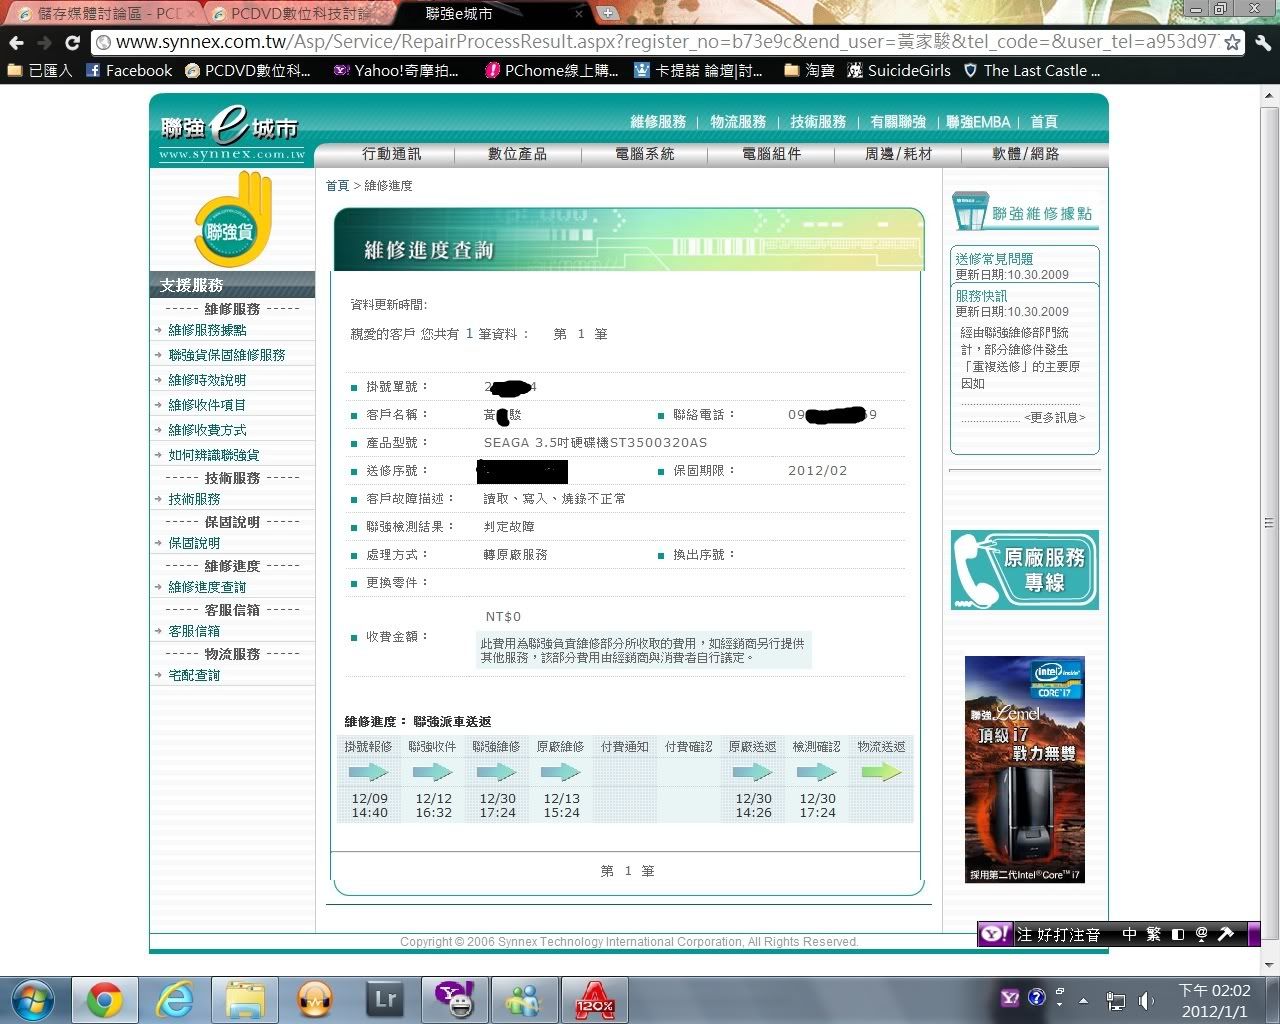Open 客服信箱 sidebar link
The image size is (1280, 1024).
tap(194, 631)
